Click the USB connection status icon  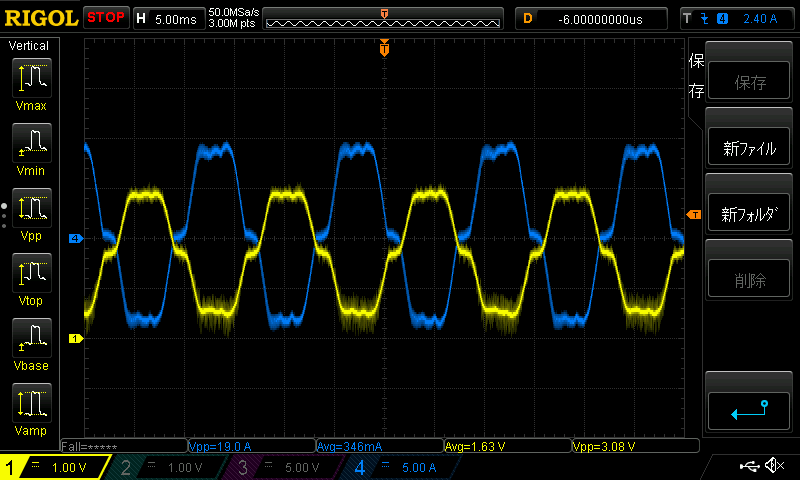pyautogui.click(x=749, y=465)
